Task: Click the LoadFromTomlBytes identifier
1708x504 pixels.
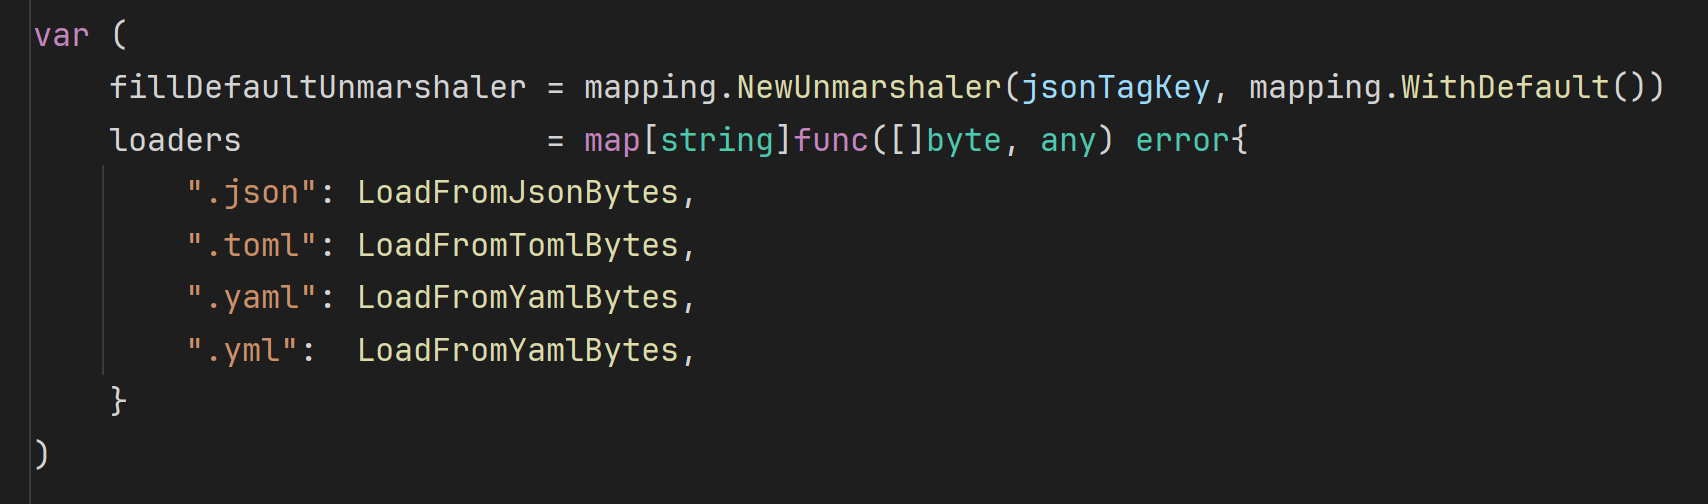Action: click(x=518, y=246)
